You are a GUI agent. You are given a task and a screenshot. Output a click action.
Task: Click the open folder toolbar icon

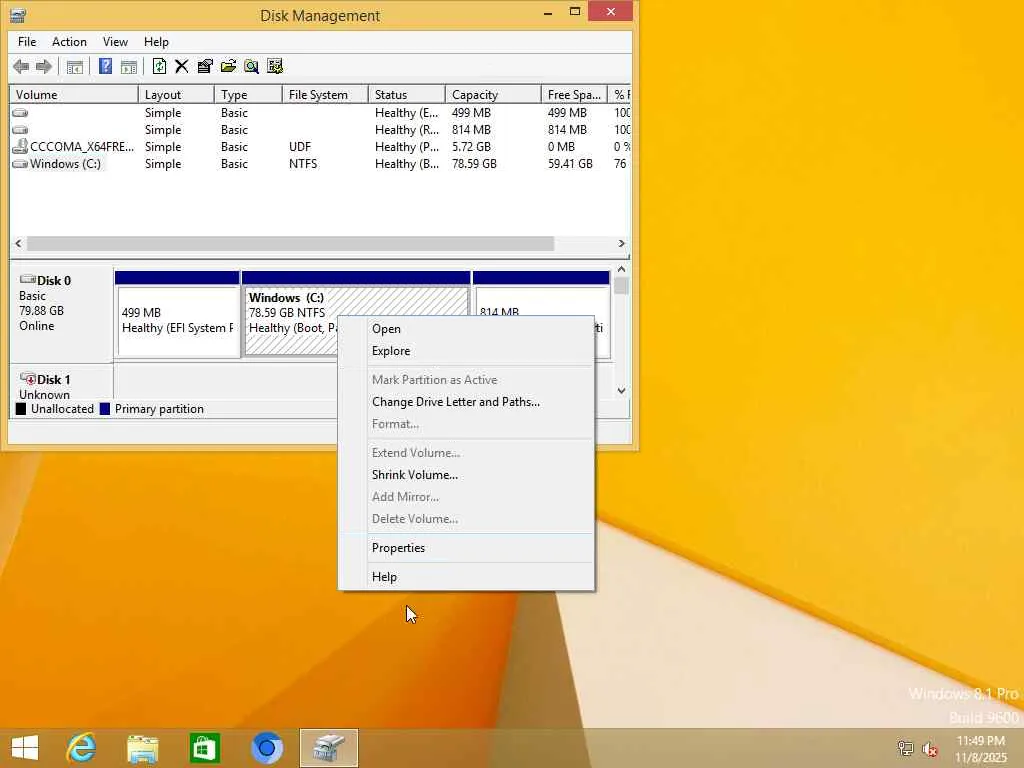point(228,67)
